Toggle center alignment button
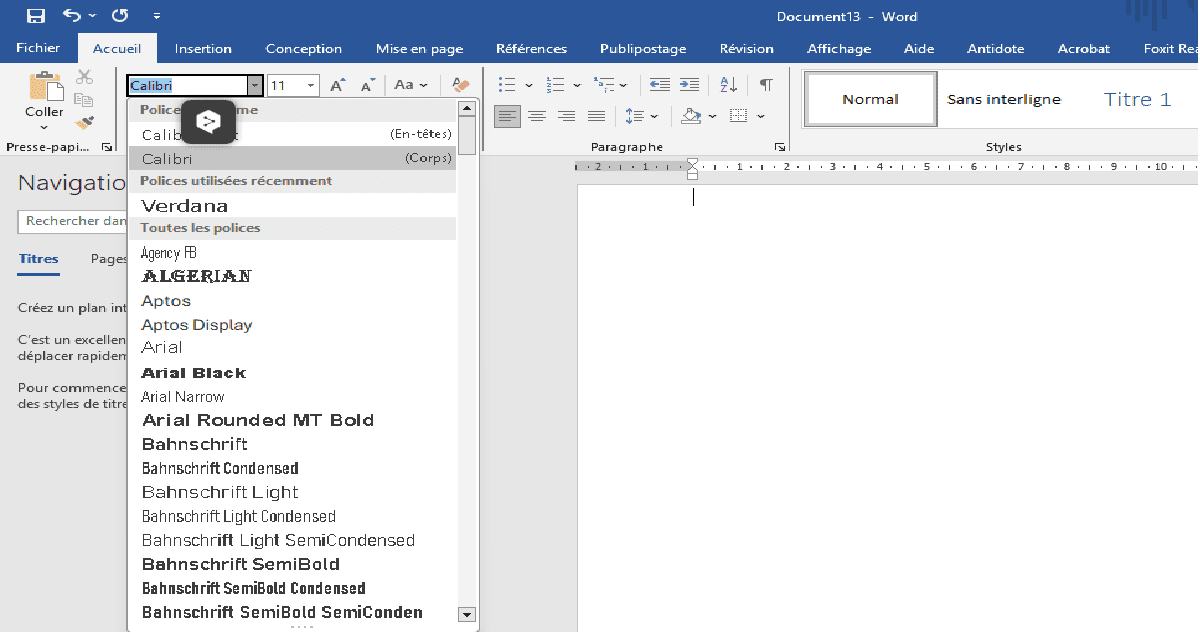1200x632 pixels. tap(537, 116)
